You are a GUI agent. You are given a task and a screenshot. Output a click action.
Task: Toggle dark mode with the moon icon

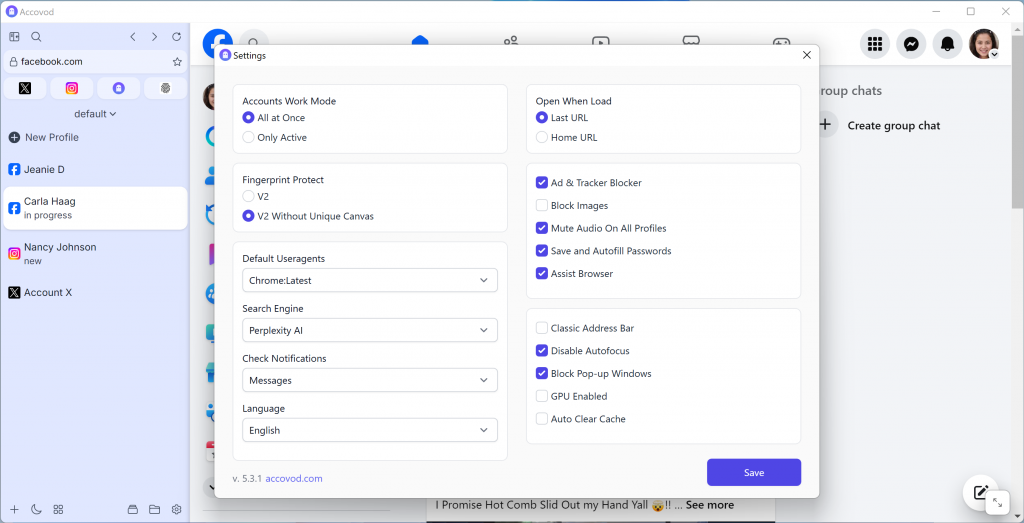[36, 509]
